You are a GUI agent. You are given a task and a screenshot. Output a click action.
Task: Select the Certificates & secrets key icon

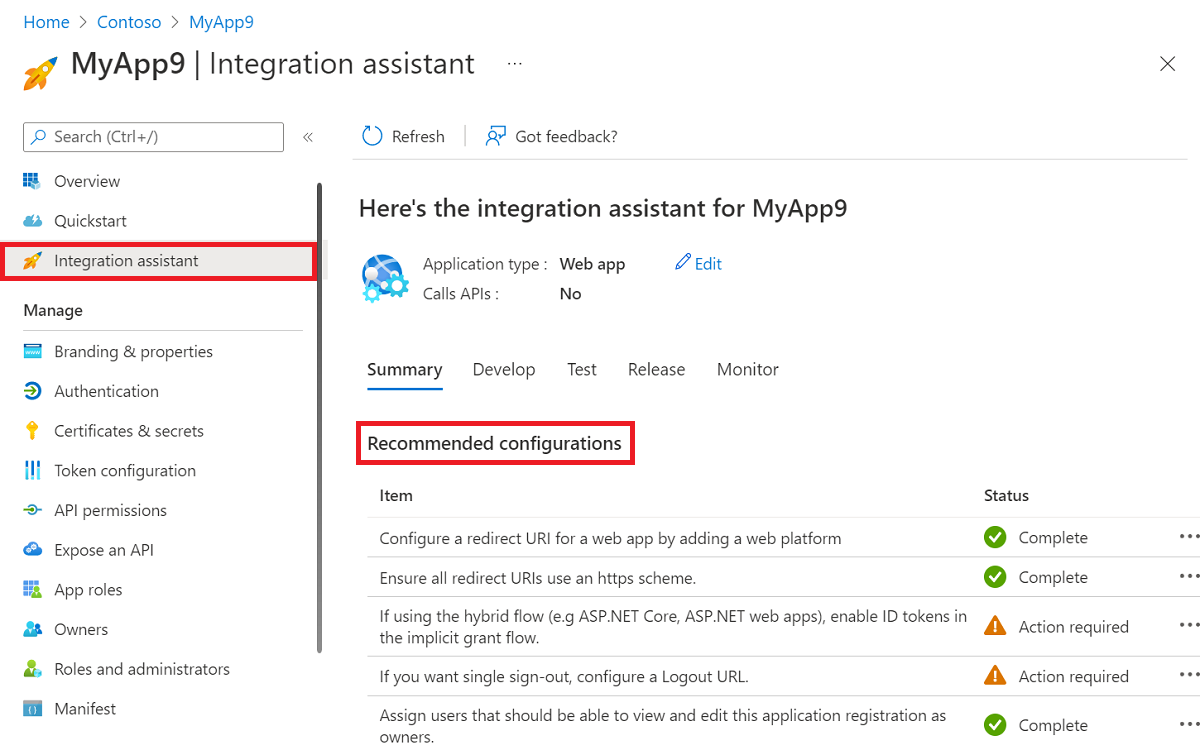pos(33,431)
